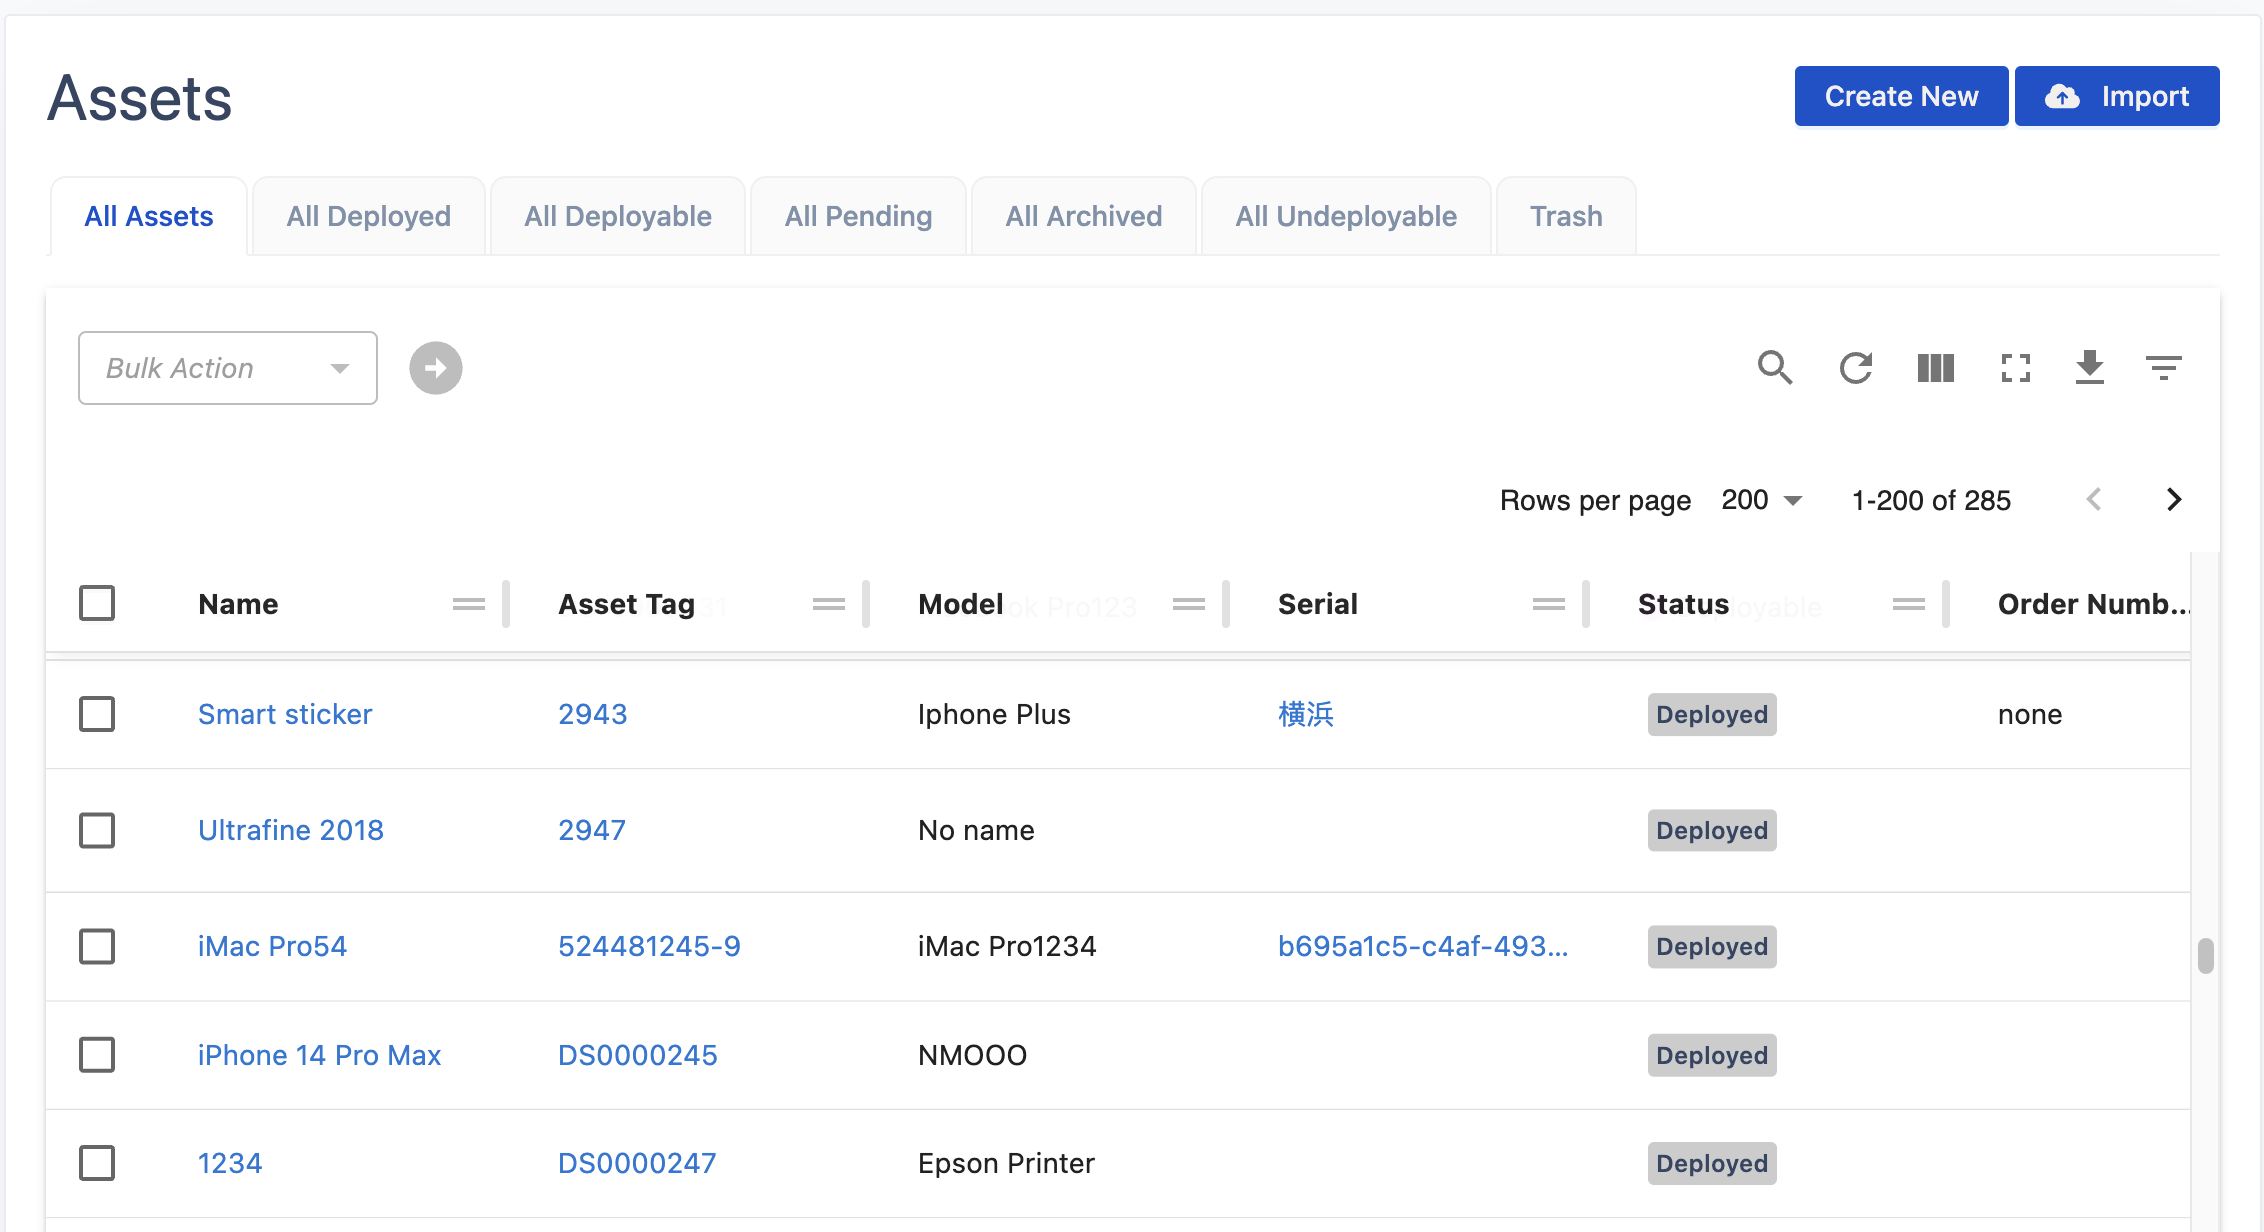This screenshot has height=1232, width=2264.
Task: Click the Import button
Action: coord(2117,96)
